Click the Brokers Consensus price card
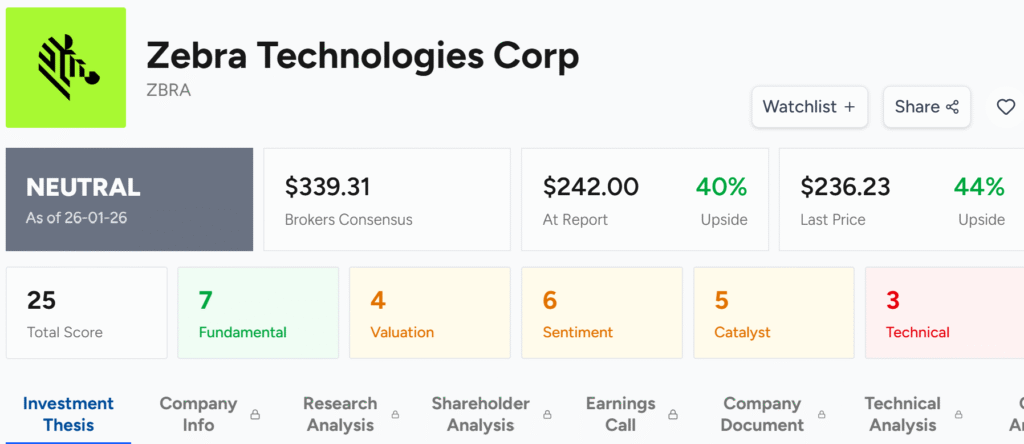Screen dimensions: 1024x444 386,200
